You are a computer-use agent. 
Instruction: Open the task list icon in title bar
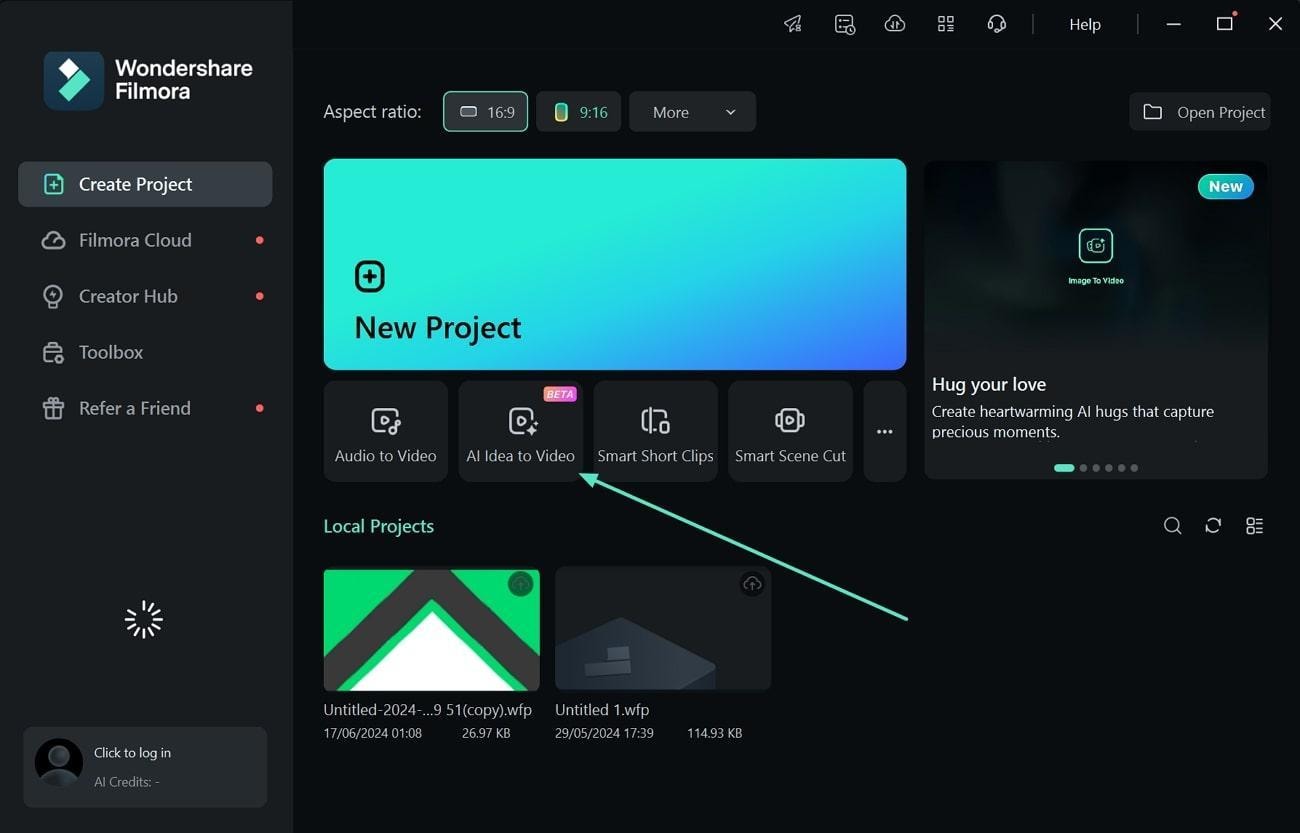[x=845, y=24]
